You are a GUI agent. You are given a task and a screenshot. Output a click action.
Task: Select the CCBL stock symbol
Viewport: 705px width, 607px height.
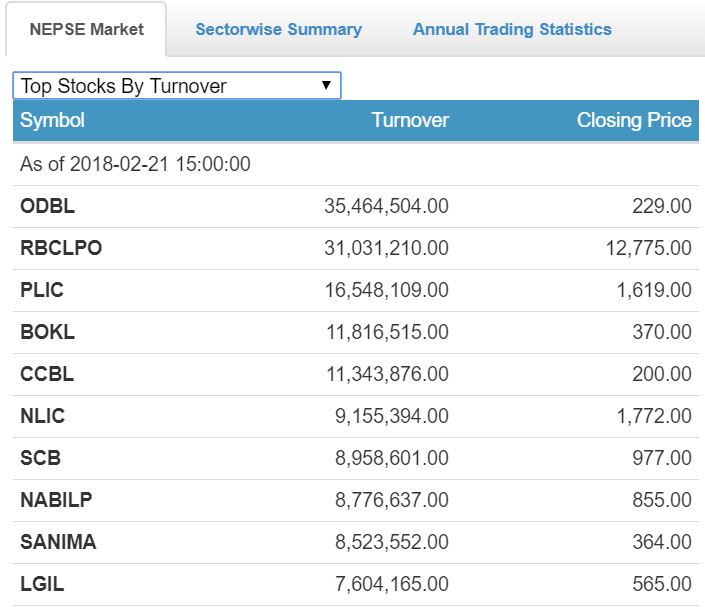(x=47, y=374)
